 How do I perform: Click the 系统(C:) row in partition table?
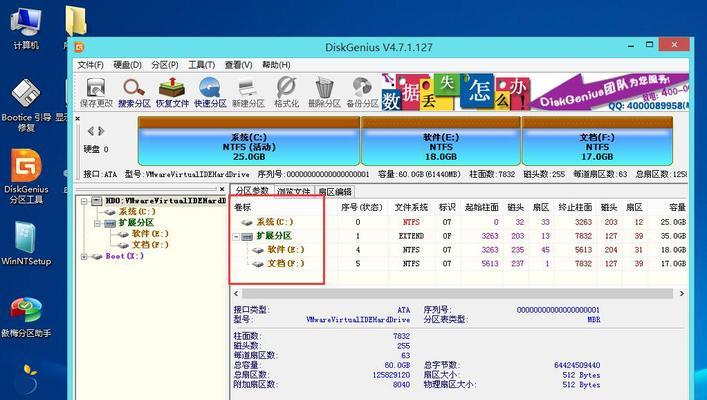459,222
